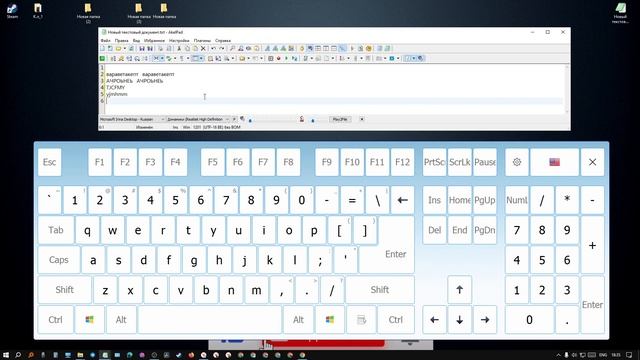
Task: Open Steam desktop shortcut
Action: coord(12,11)
